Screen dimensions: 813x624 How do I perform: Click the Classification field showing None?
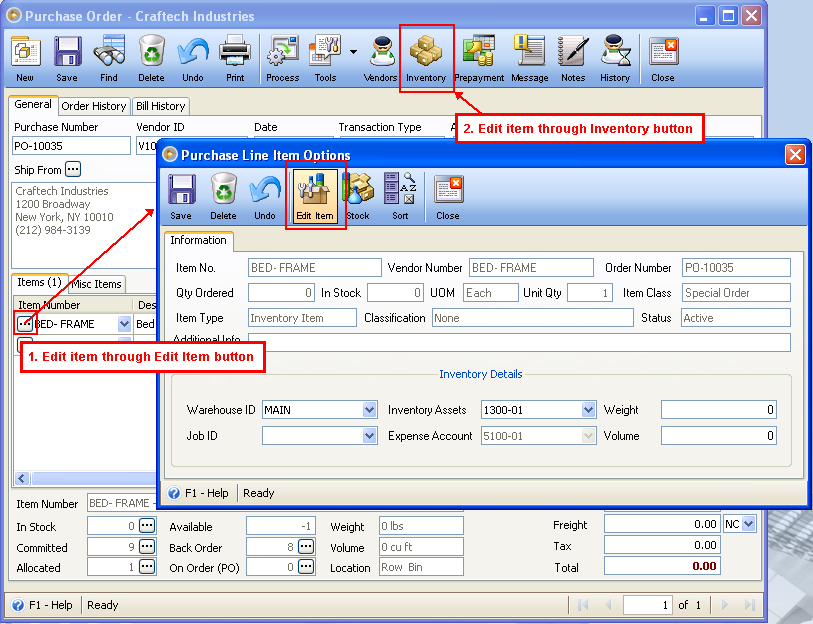point(532,318)
